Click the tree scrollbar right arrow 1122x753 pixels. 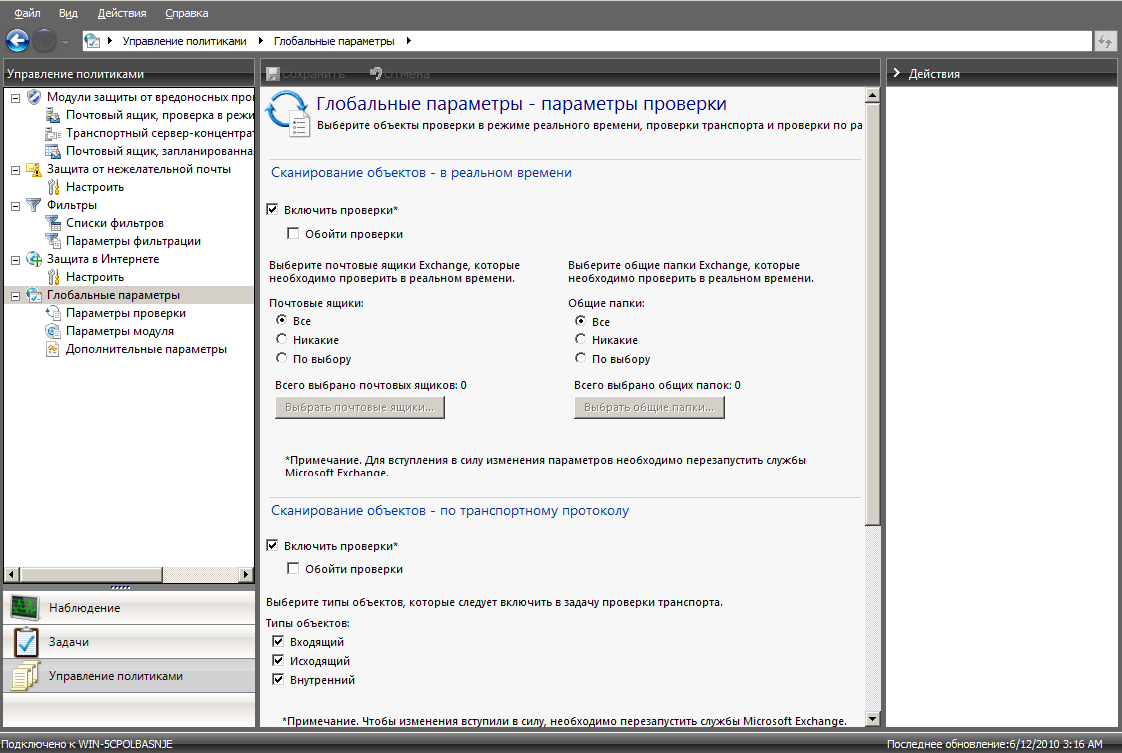246,574
